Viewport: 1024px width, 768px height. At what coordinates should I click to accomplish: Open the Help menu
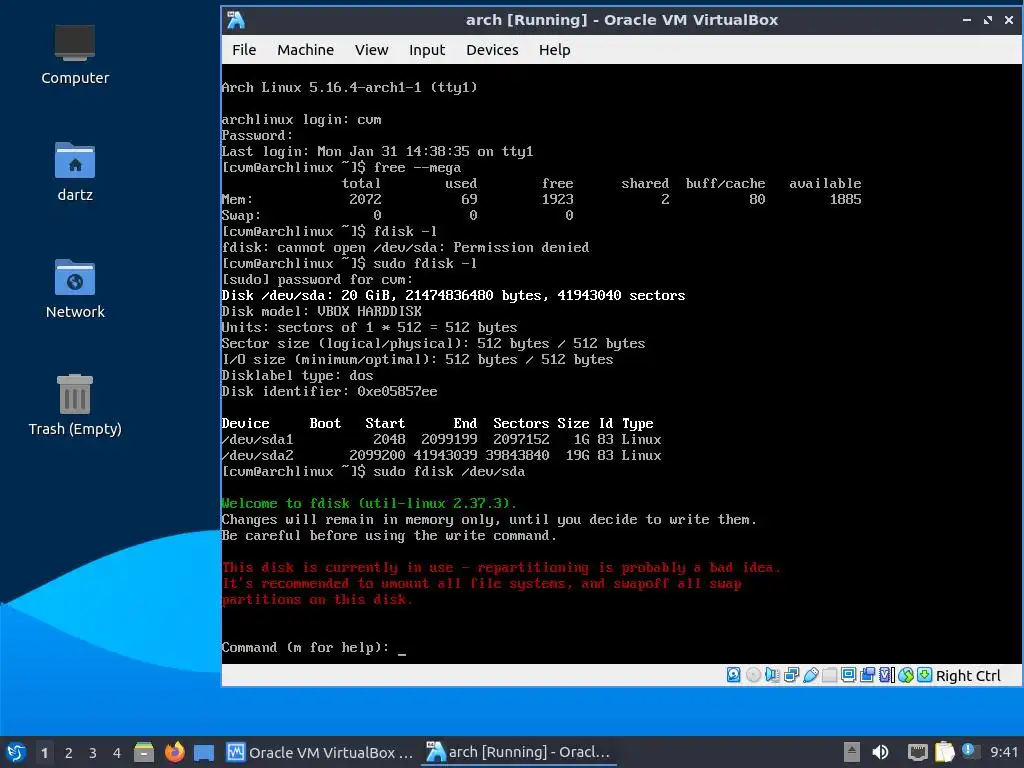(x=554, y=50)
